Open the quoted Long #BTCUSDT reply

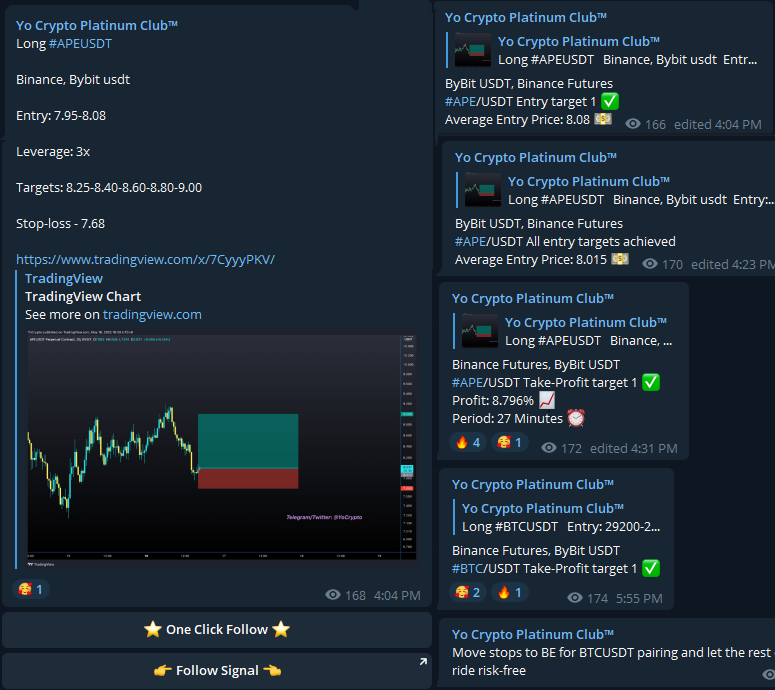click(x=558, y=517)
